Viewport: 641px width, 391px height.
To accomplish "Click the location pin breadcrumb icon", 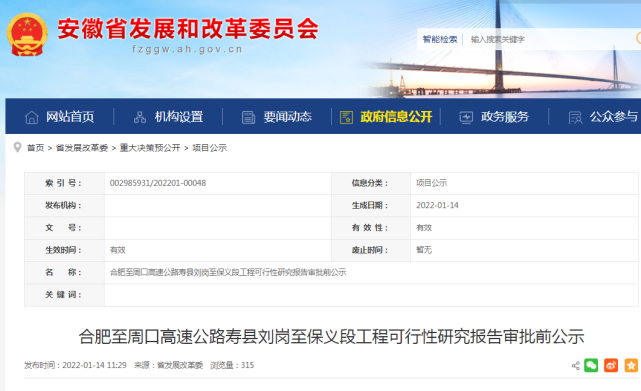I will coord(17,147).
